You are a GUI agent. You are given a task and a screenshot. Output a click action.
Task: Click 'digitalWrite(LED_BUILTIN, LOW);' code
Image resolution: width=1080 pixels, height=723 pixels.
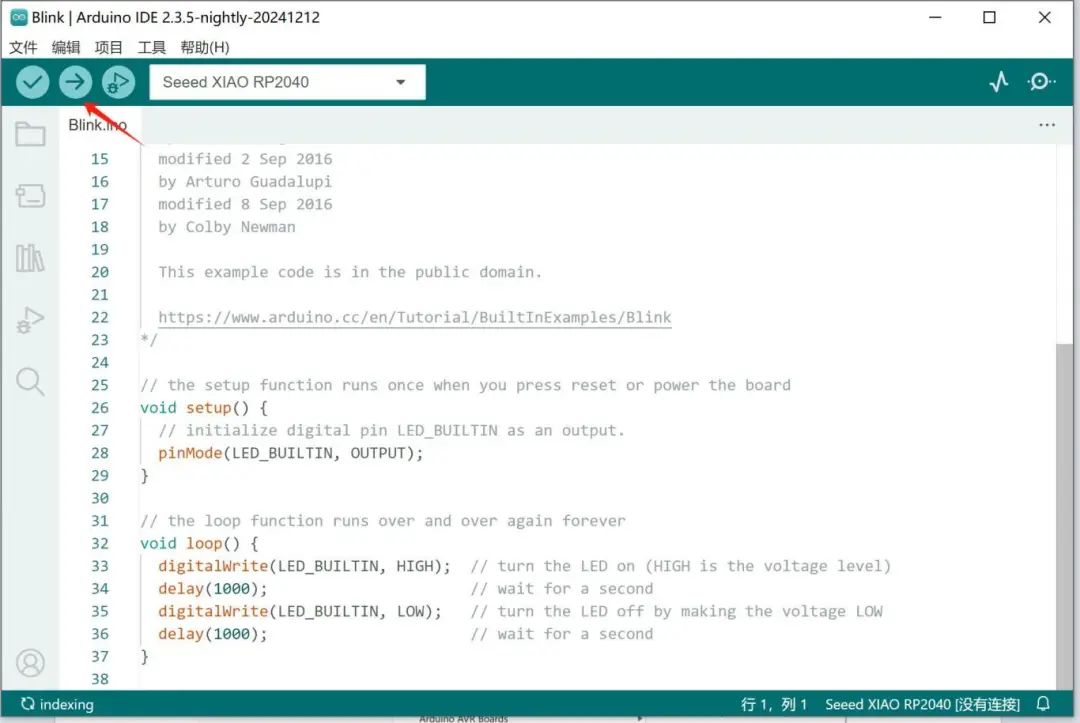[x=300, y=611]
